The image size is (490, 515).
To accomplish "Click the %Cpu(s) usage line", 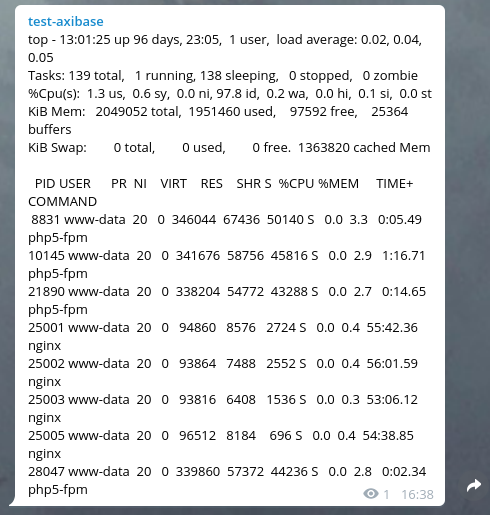I will tap(230, 94).
